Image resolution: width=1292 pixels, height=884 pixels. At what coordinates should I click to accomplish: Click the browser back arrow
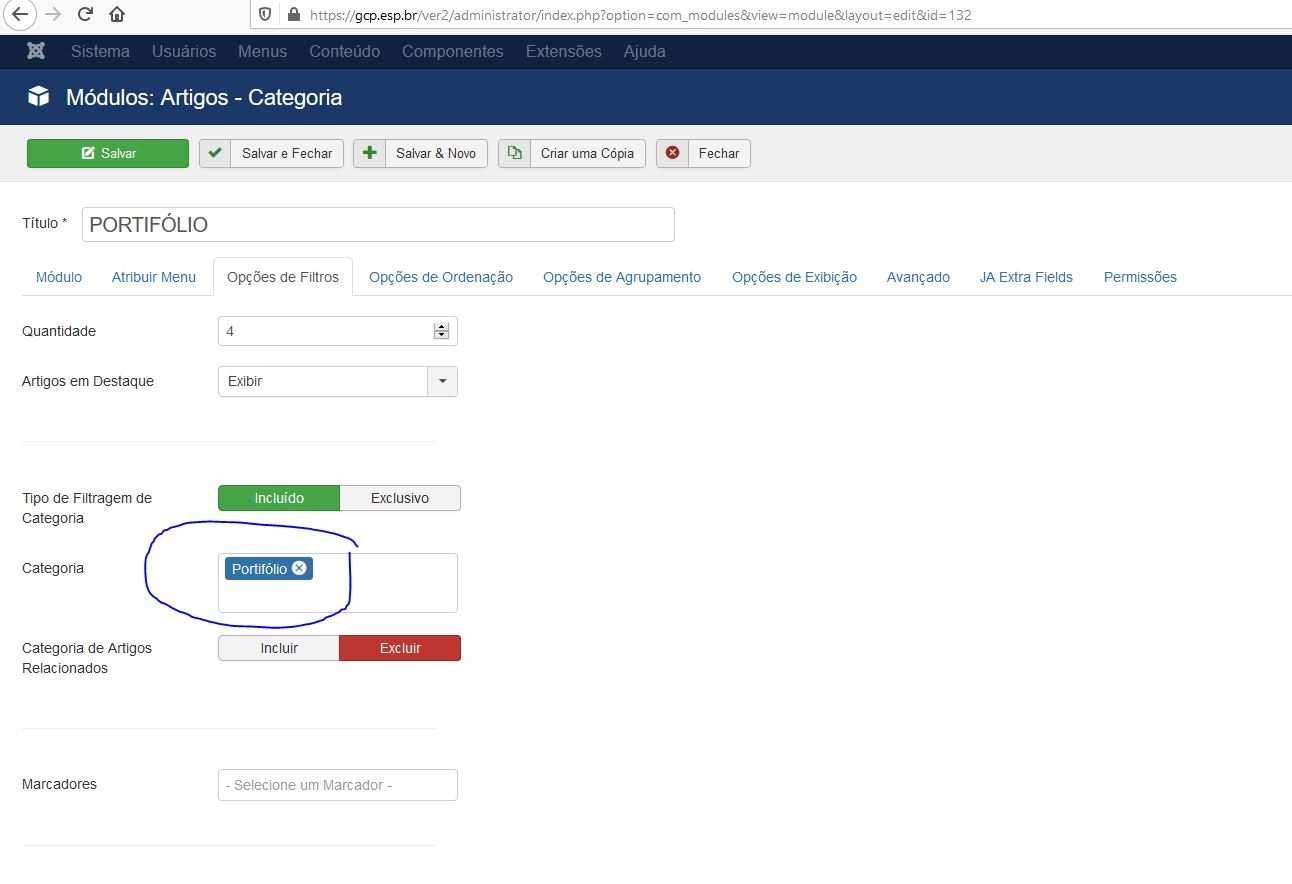(x=20, y=15)
